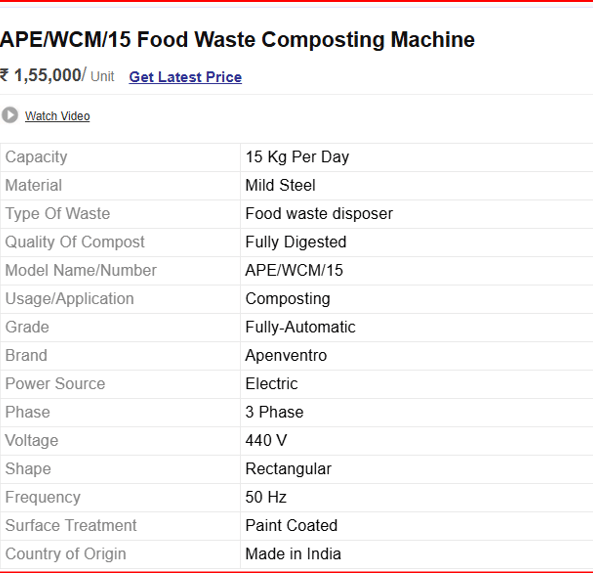
Task: Click the Fully-Automatic grade value
Action: [x=300, y=327]
